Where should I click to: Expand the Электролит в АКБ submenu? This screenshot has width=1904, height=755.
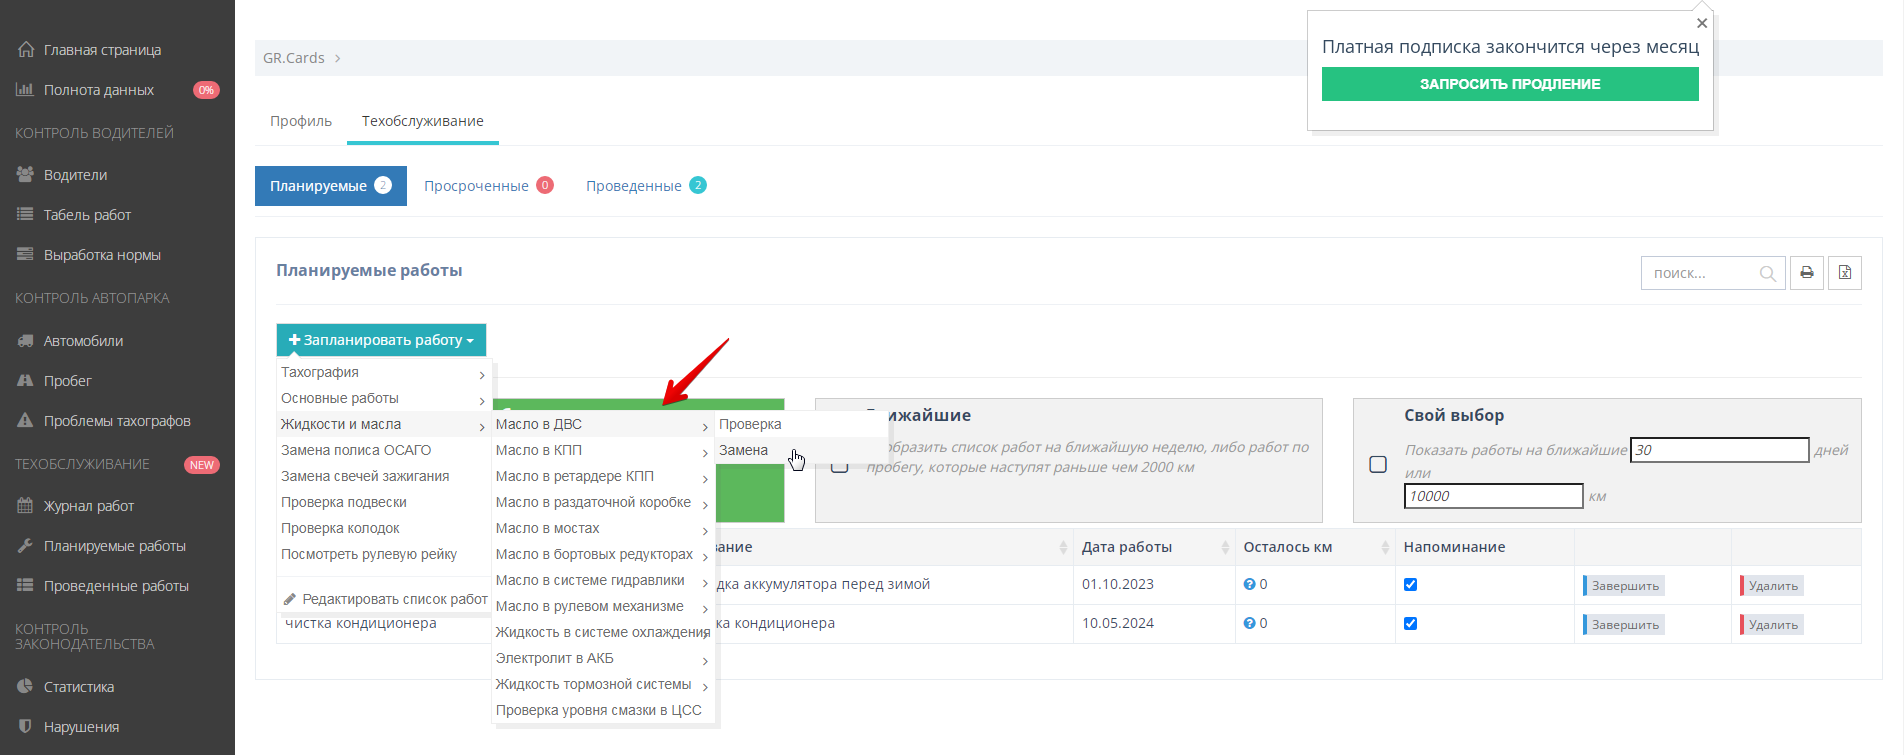pyautogui.click(x=603, y=658)
